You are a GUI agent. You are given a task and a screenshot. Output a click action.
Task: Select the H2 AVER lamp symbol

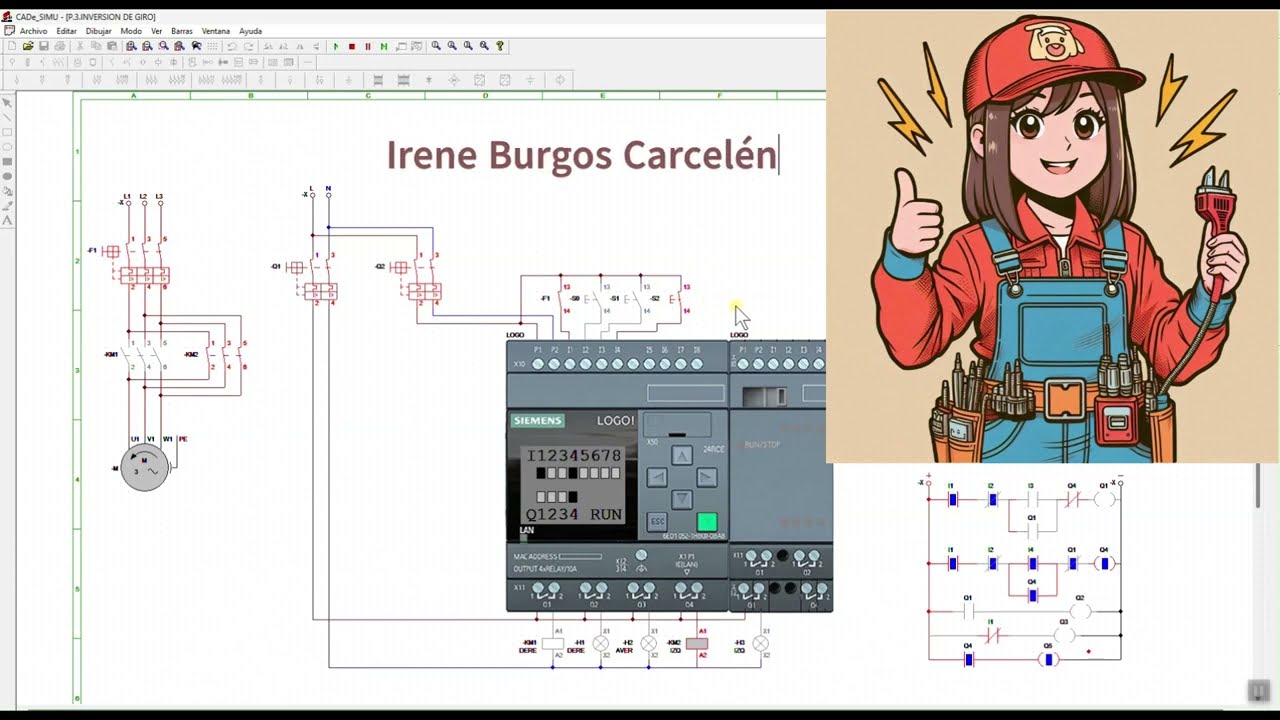pos(649,644)
